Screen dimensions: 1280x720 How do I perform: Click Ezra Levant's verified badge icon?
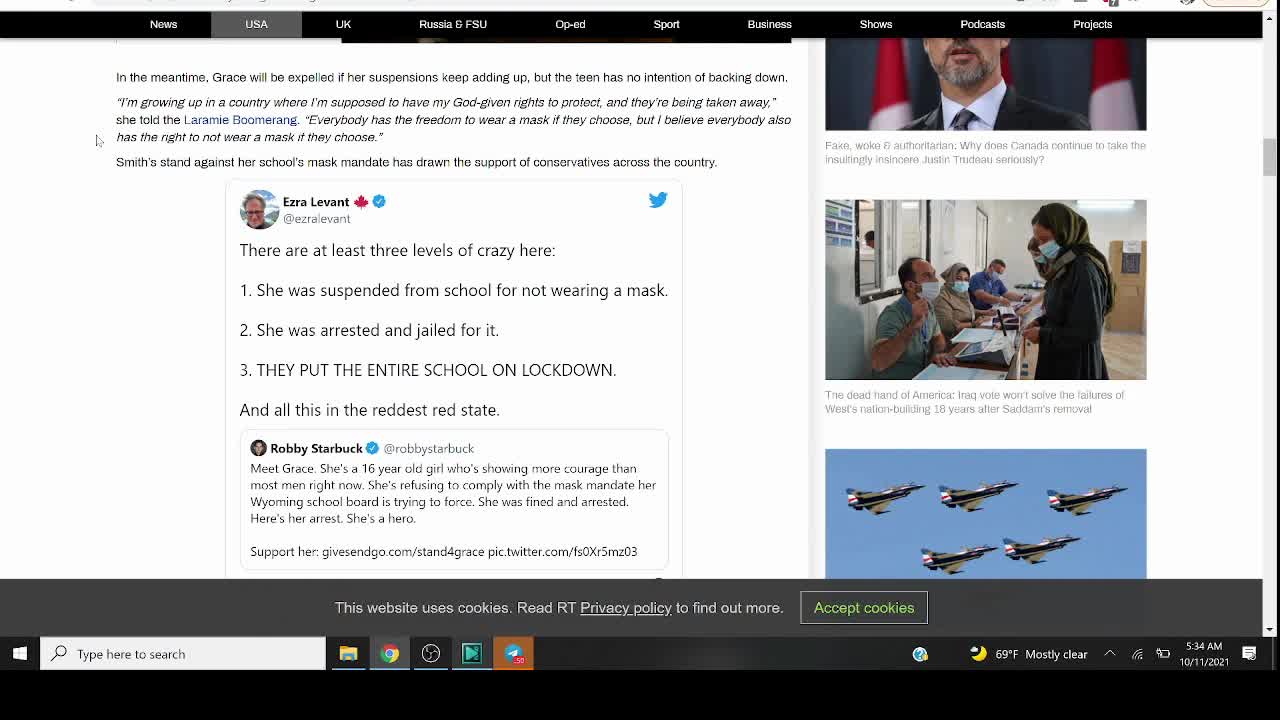[379, 202]
